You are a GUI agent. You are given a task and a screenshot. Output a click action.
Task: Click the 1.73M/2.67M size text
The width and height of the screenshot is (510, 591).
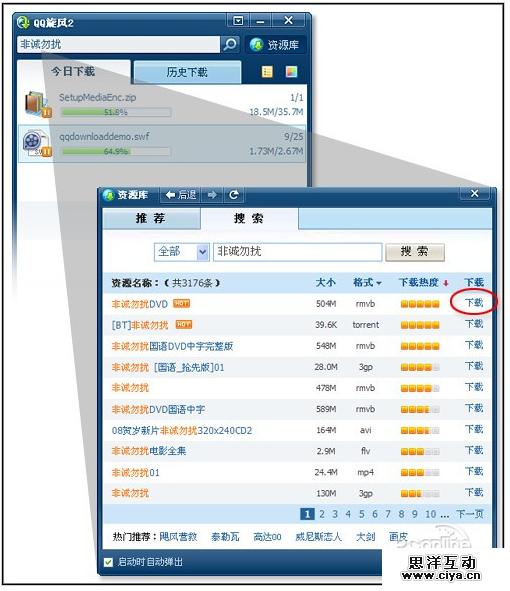[276, 152]
